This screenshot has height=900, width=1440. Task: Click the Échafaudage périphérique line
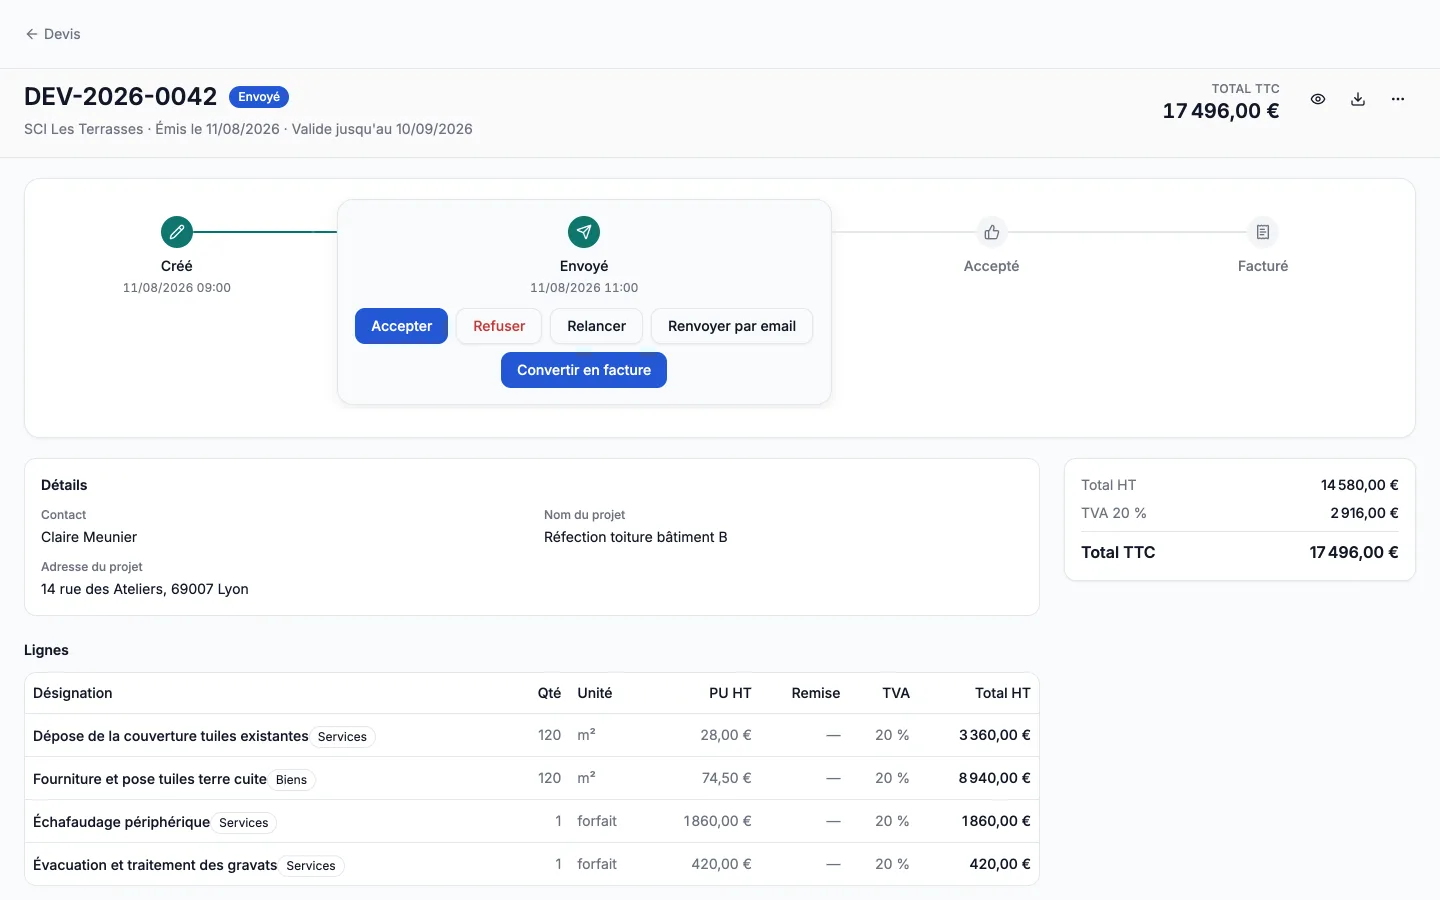point(532,821)
